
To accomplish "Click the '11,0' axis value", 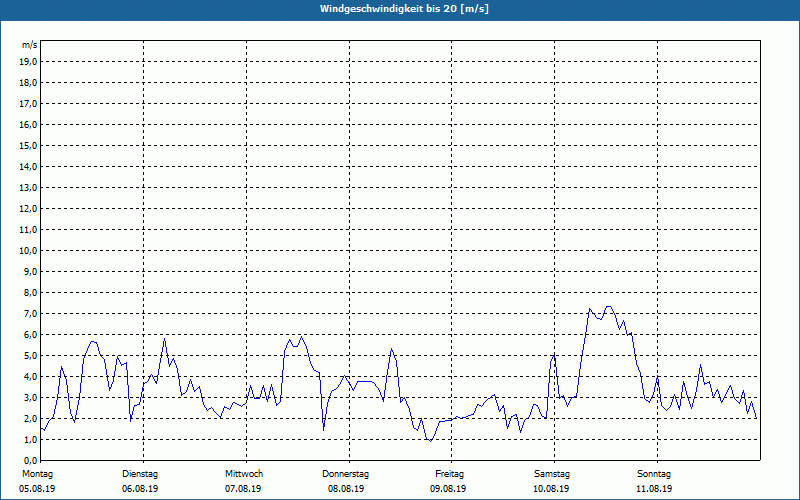I will click(x=28, y=230).
